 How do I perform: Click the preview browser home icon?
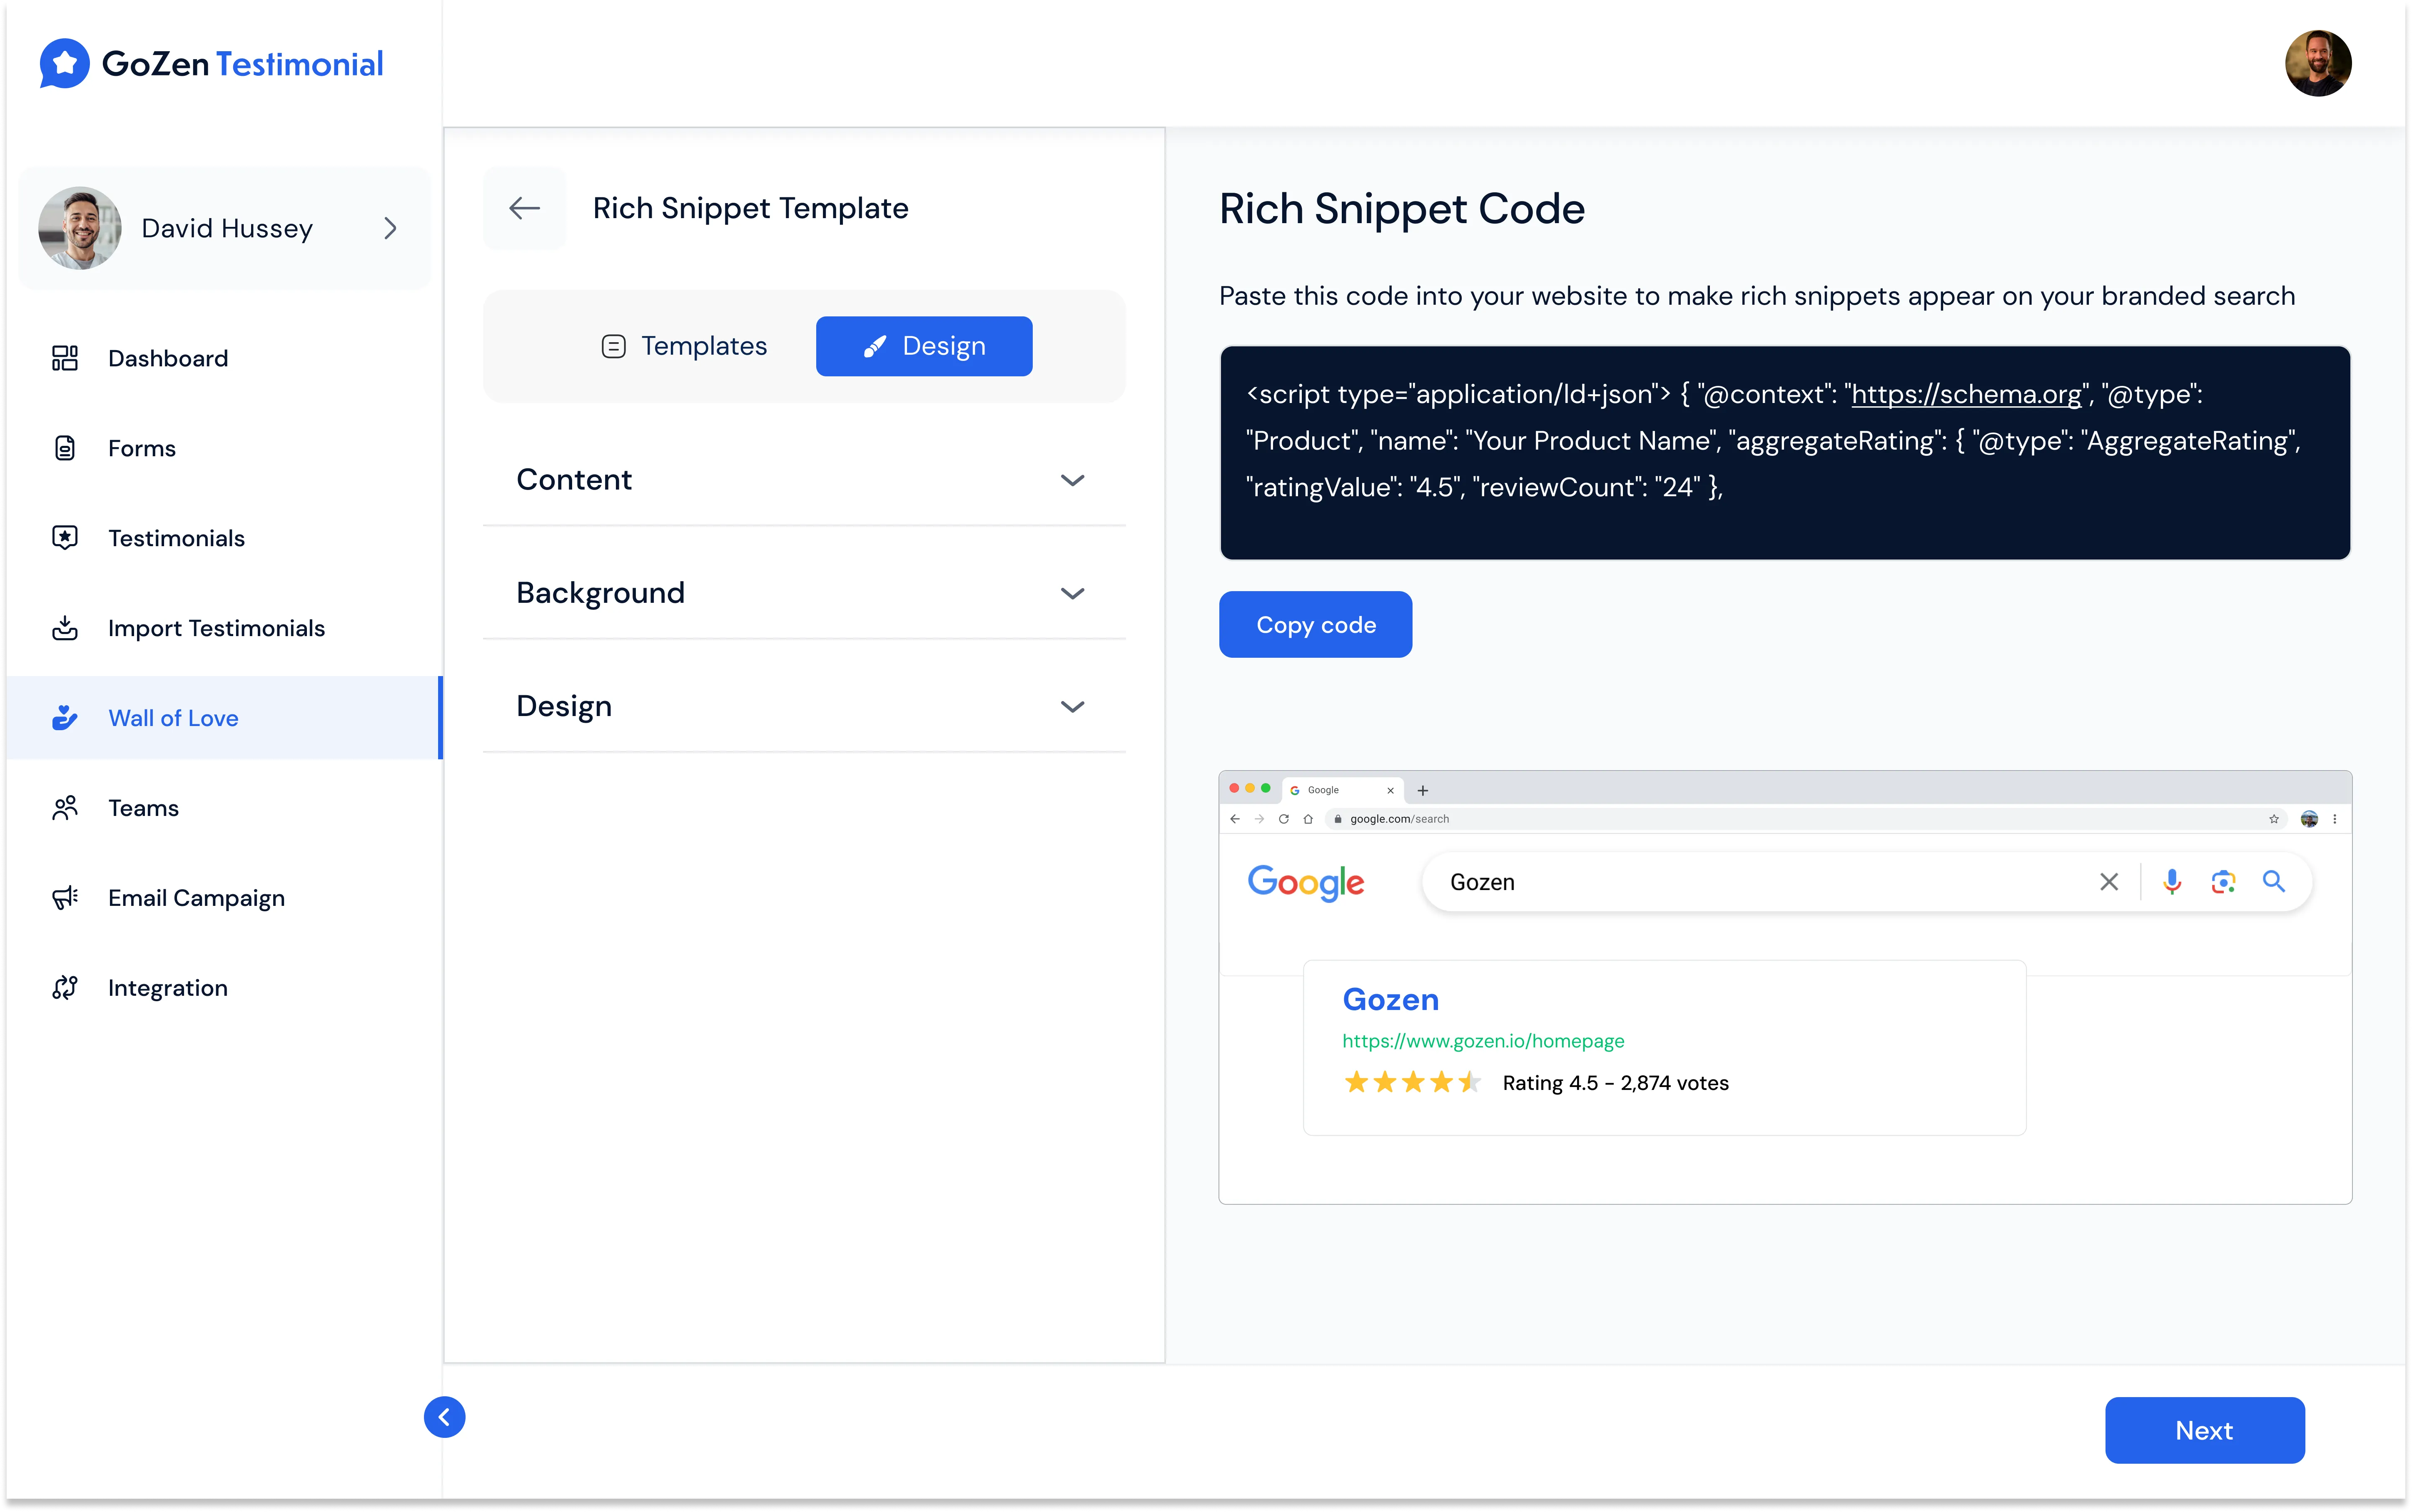(x=1308, y=819)
